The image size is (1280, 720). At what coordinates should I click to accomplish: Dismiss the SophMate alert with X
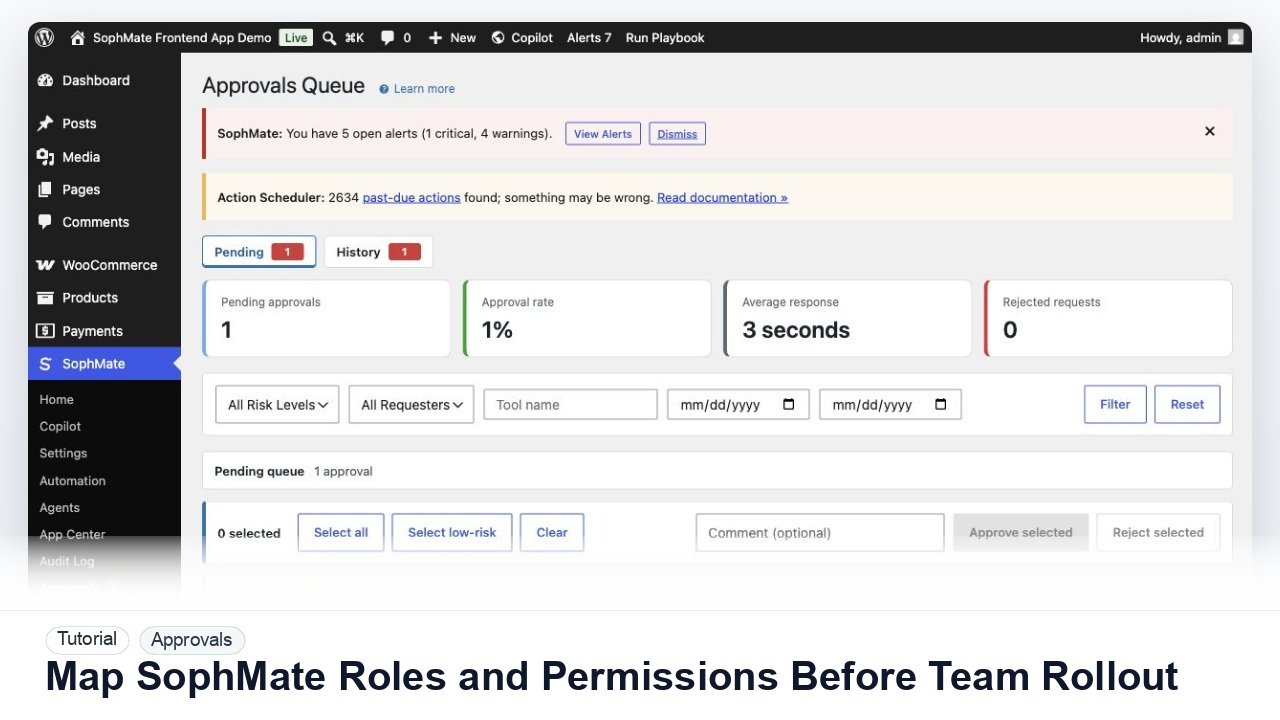point(1210,131)
